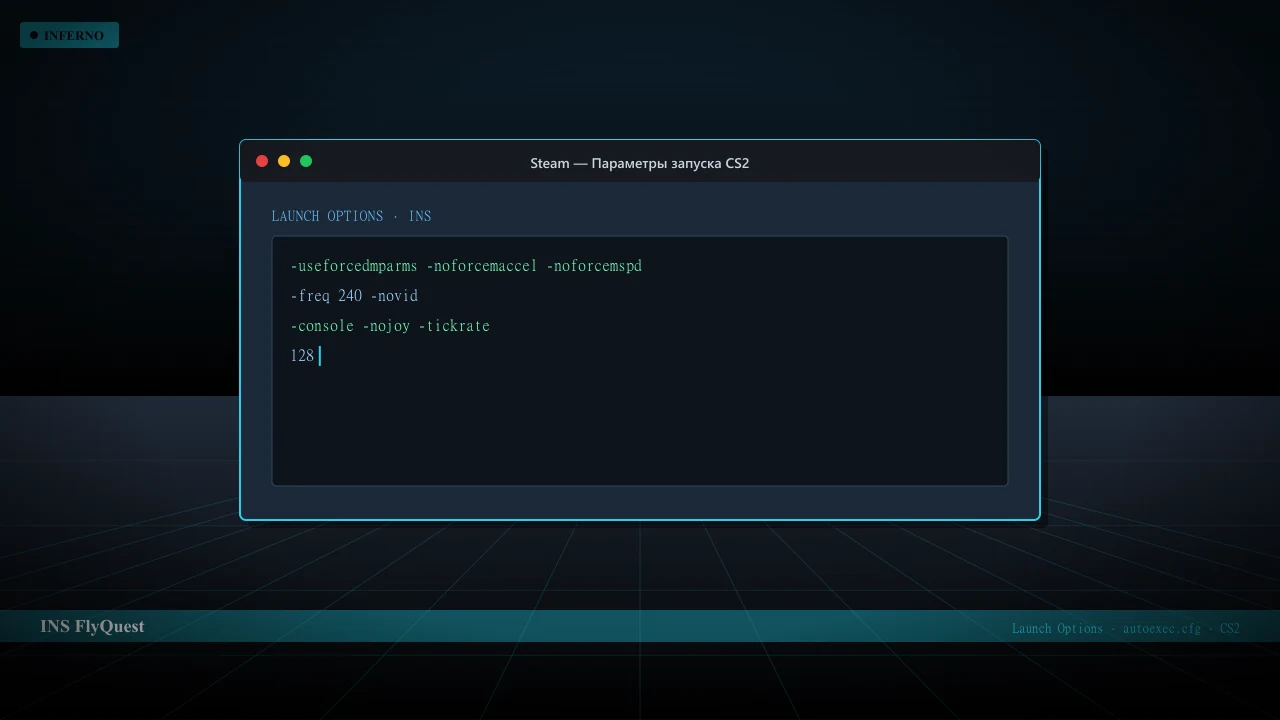Click the window title 'Steam — Параметры запуска CS2'
This screenshot has width=1280, height=720.
click(x=640, y=163)
